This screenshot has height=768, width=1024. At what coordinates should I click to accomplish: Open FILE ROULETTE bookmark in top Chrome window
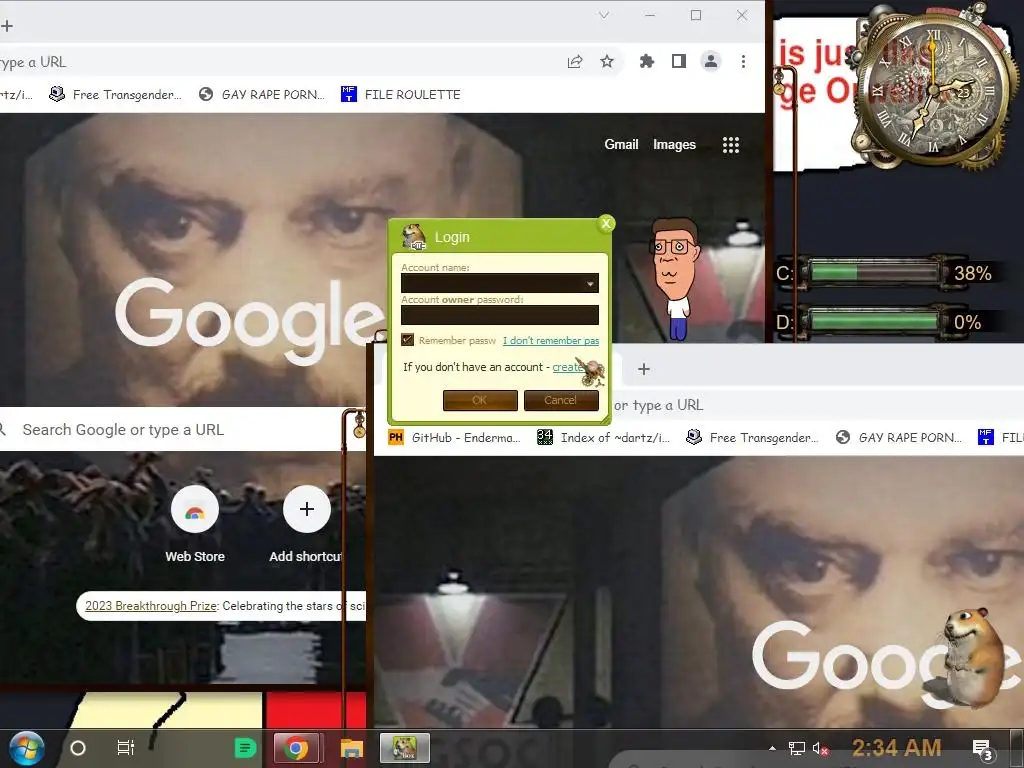(400, 95)
